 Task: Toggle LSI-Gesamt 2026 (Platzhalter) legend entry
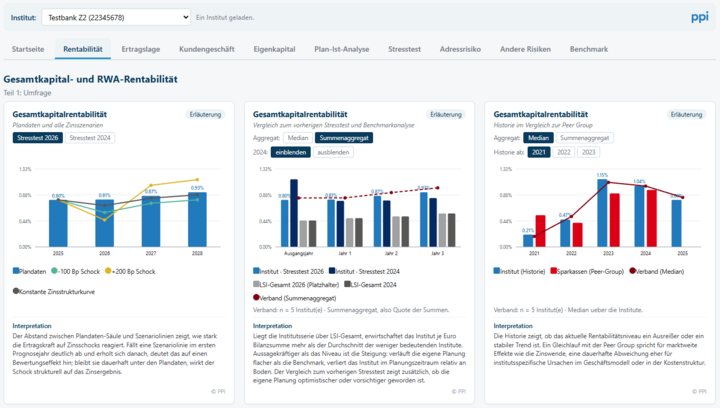click(x=296, y=285)
